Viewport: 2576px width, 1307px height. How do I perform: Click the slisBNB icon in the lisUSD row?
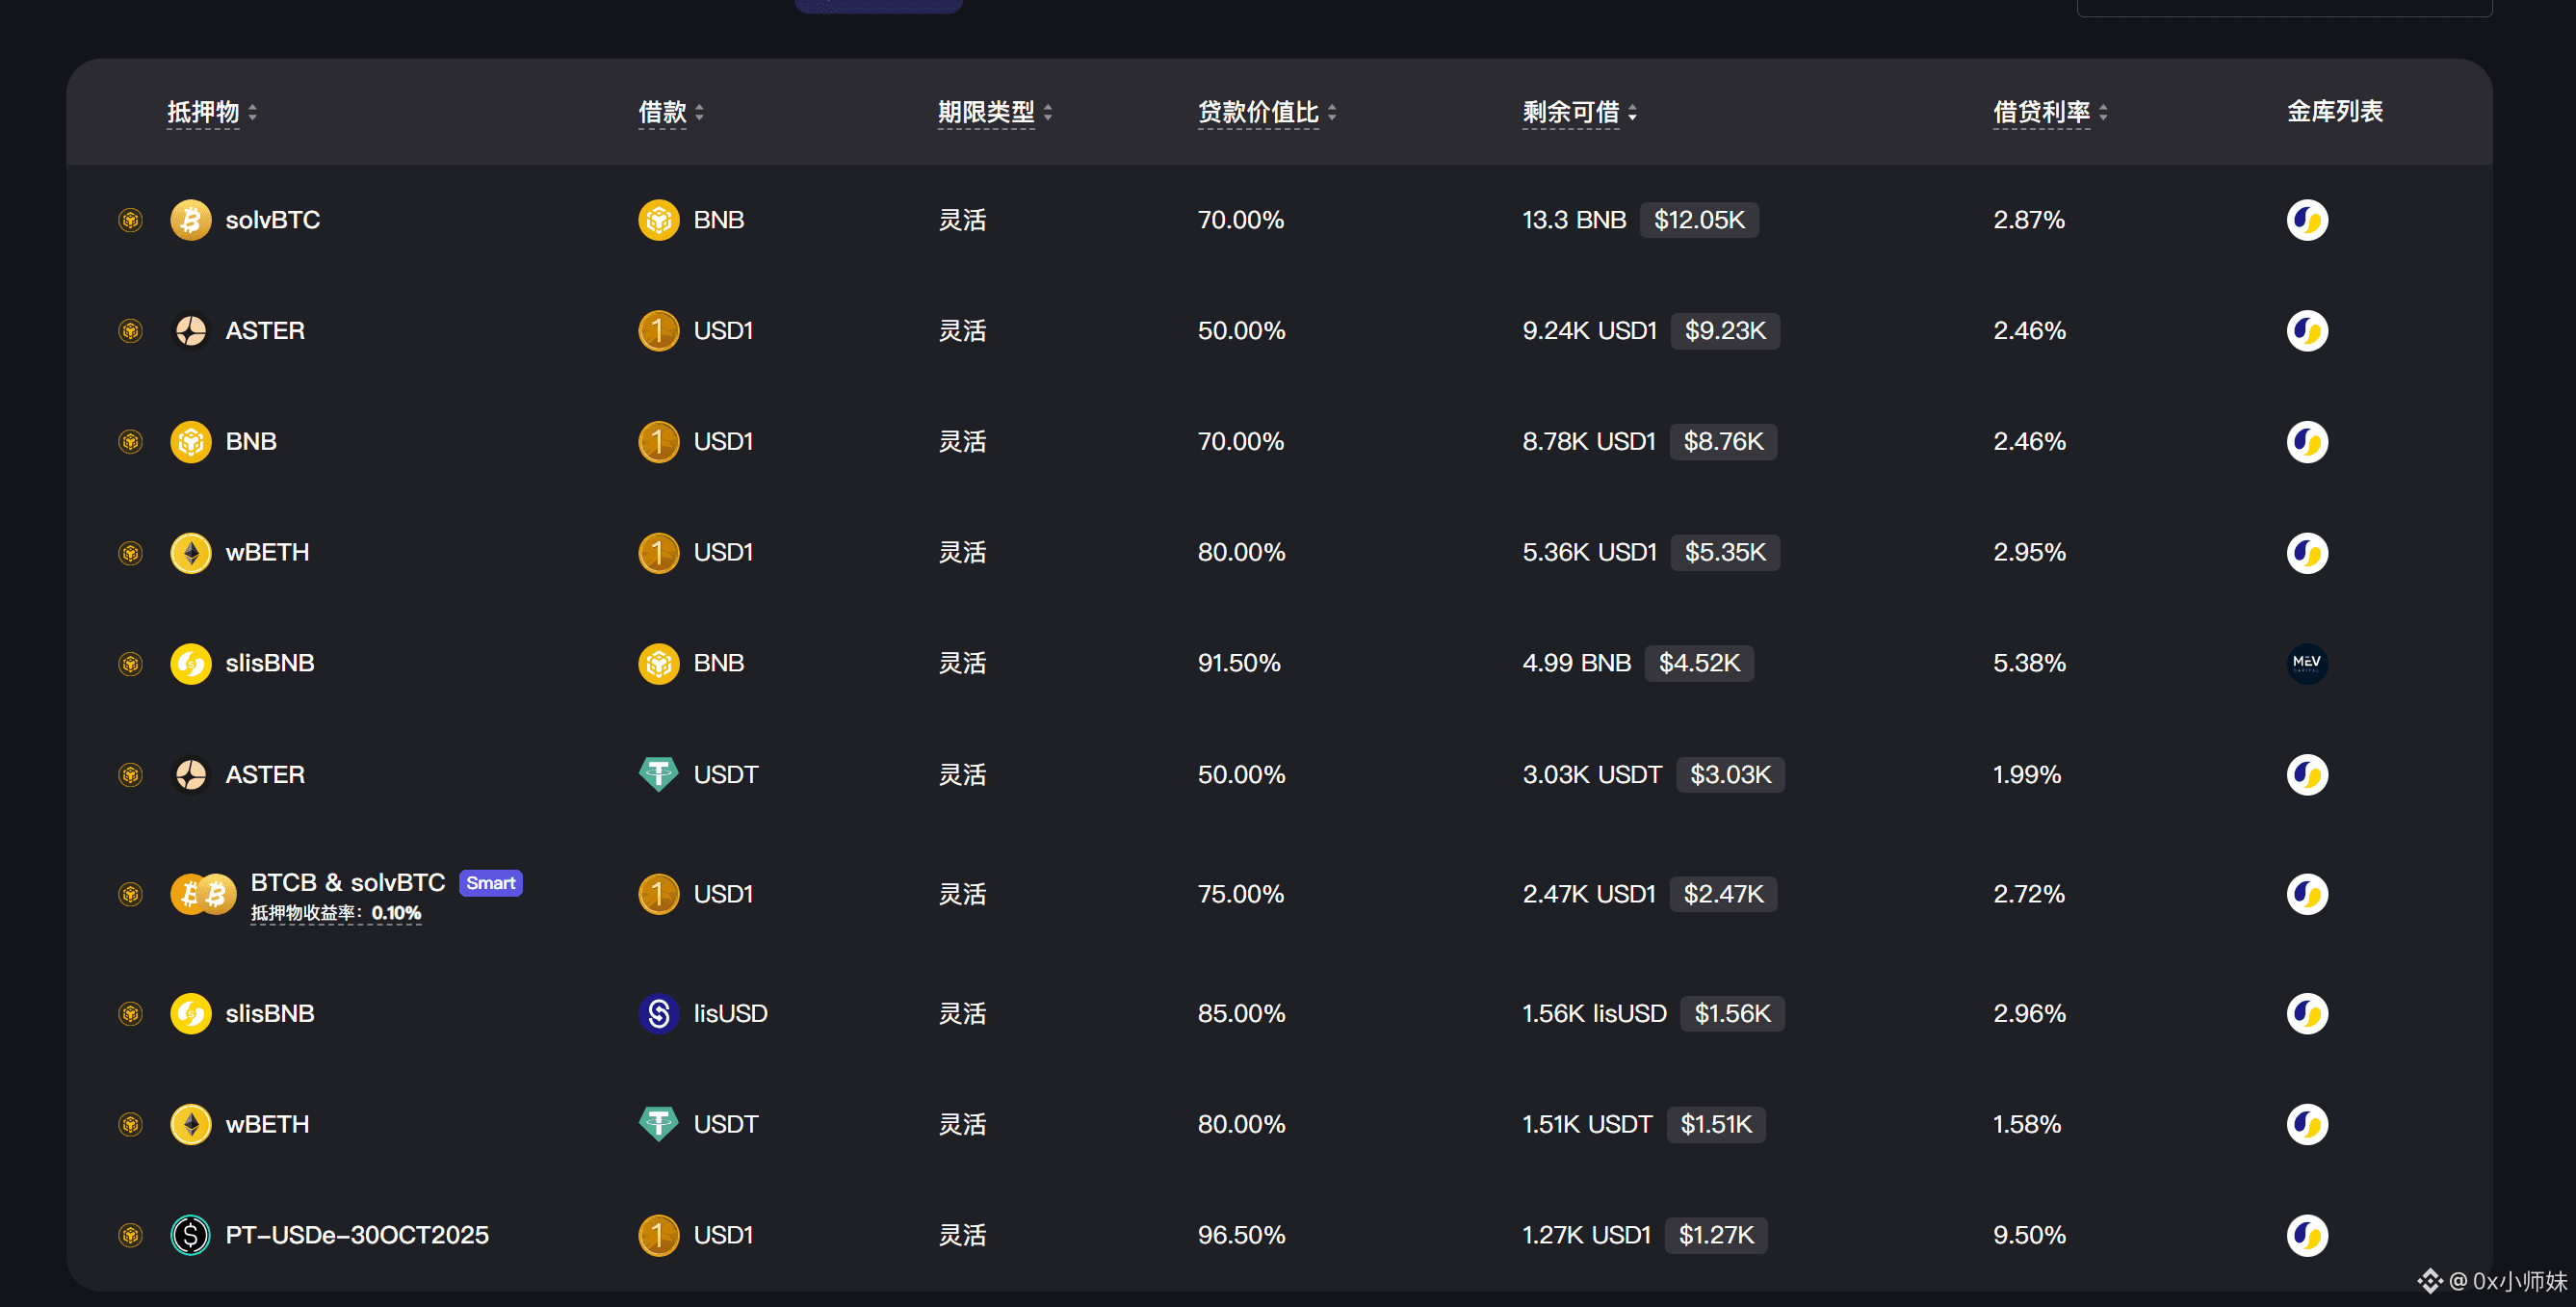click(x=190, y=1013)
